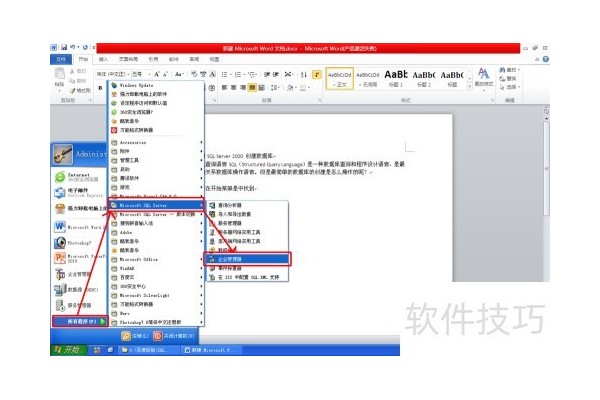Toggle Center alignment button
This screenshot has height=400, width=600.
[234, 88]
